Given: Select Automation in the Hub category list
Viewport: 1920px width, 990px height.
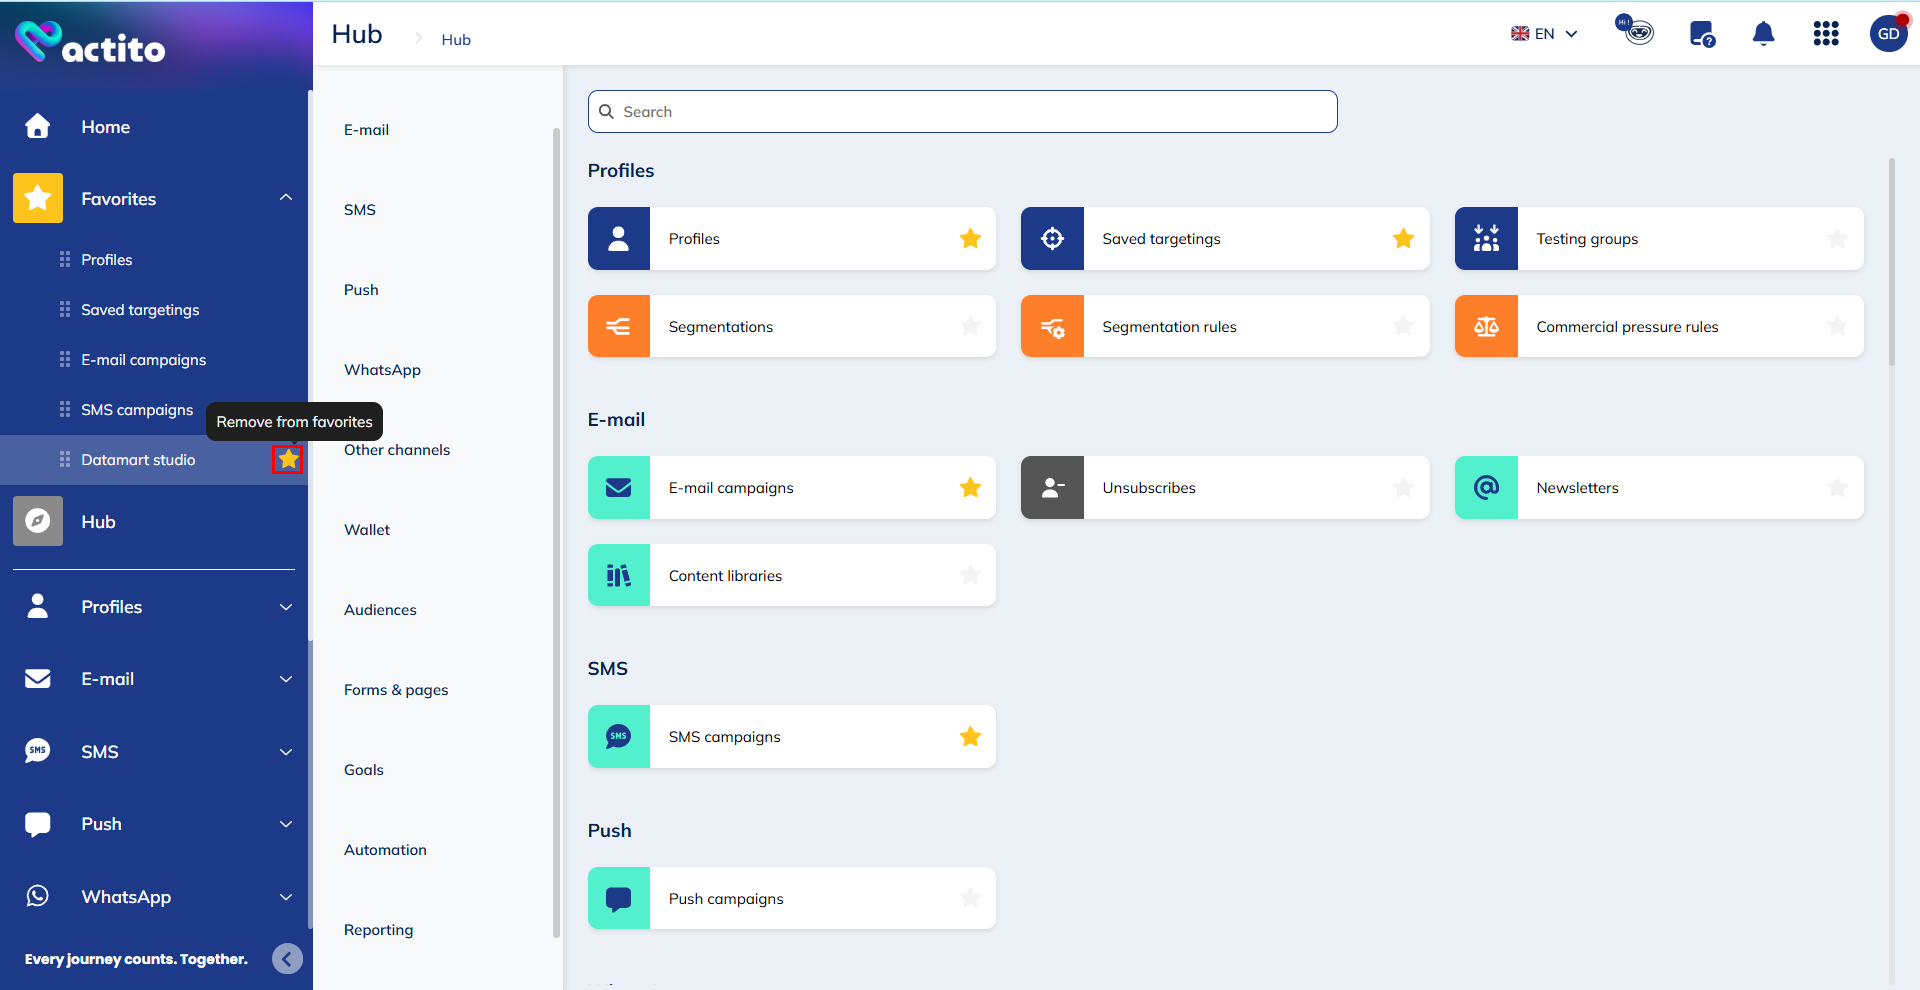Looking at the screenshot, I should coord(385,850).
